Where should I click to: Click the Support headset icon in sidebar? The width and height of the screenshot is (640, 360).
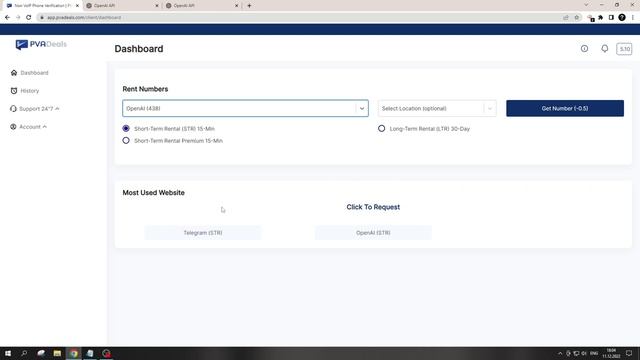[x=13, y=109]
